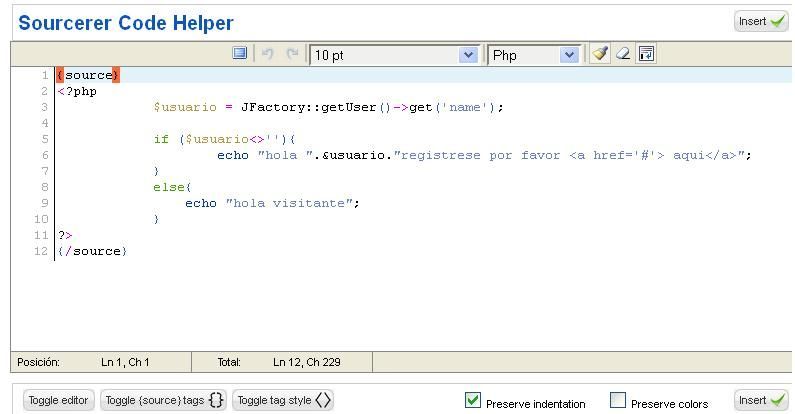Click JFactory::getUser on line 3

click(x=308, y=107)
